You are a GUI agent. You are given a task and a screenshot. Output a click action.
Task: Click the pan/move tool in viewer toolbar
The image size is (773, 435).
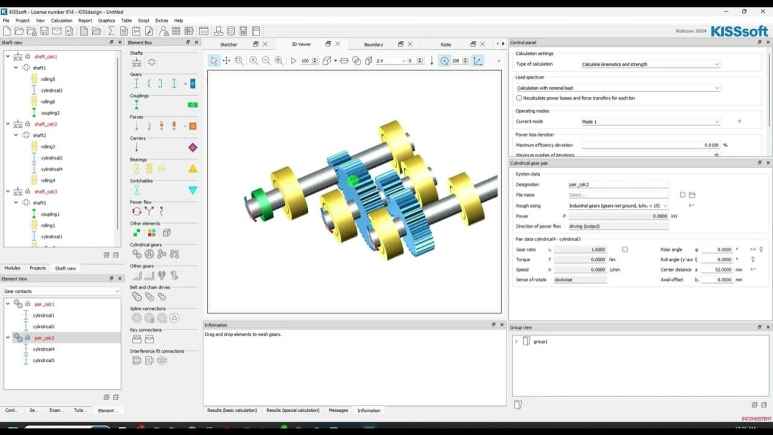pos(227,61)
